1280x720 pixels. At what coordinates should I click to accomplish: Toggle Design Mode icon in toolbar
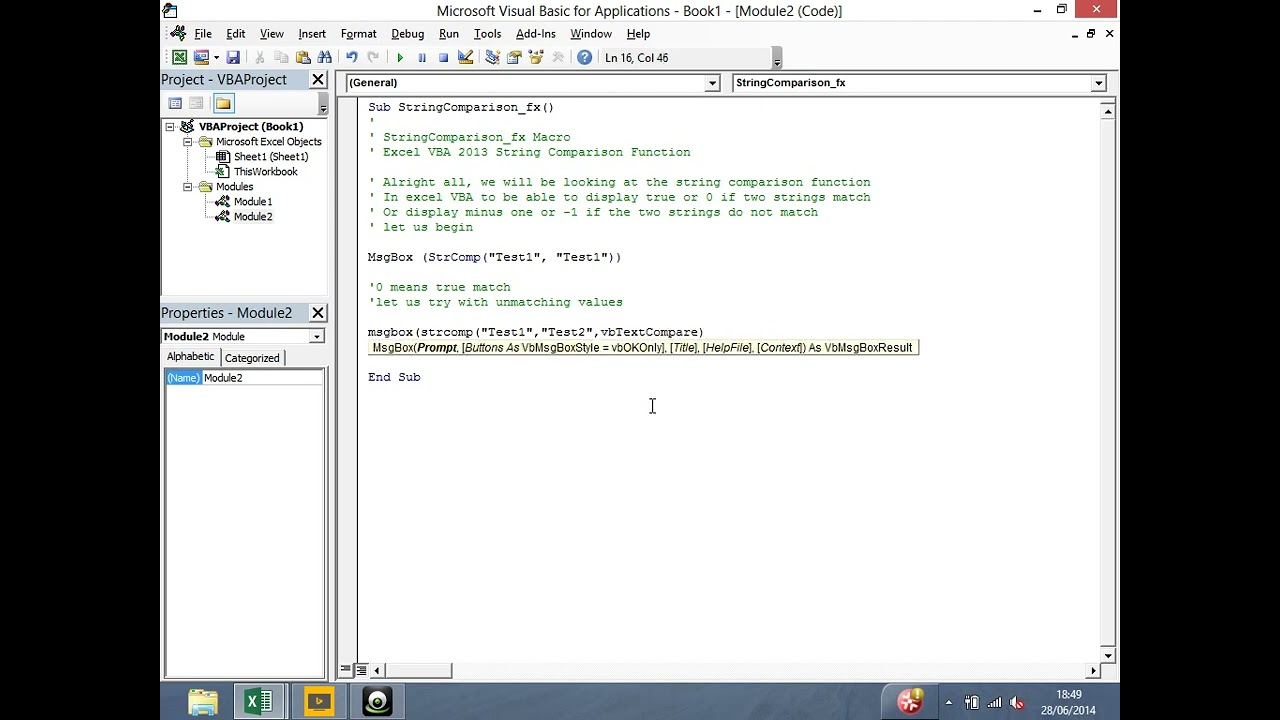(465, 58)
